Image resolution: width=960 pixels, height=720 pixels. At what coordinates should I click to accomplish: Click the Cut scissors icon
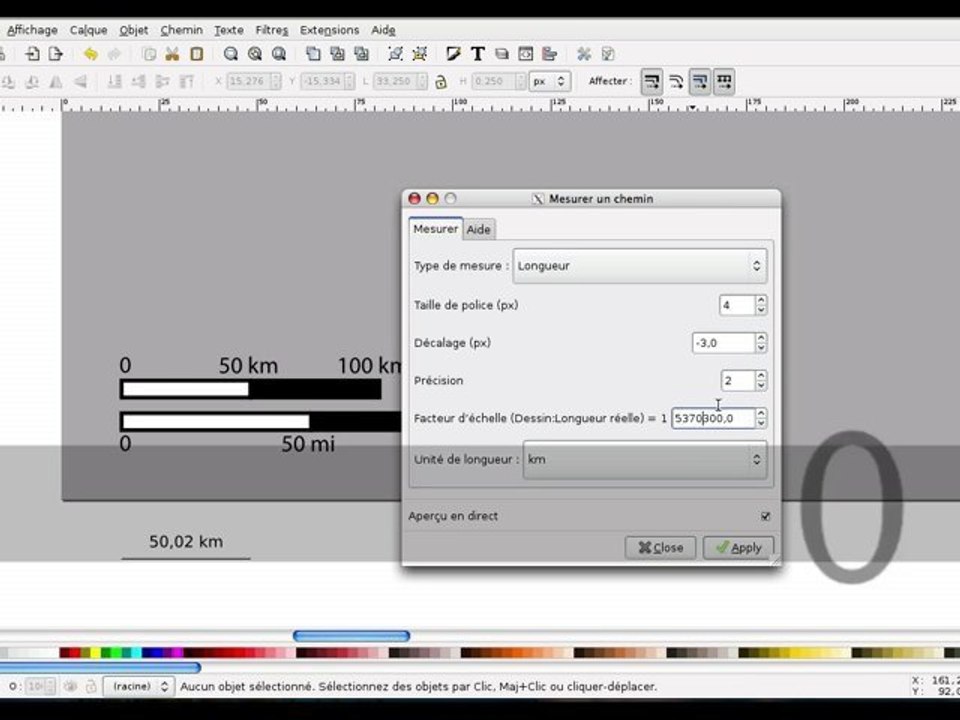click(x=172, y=54)
